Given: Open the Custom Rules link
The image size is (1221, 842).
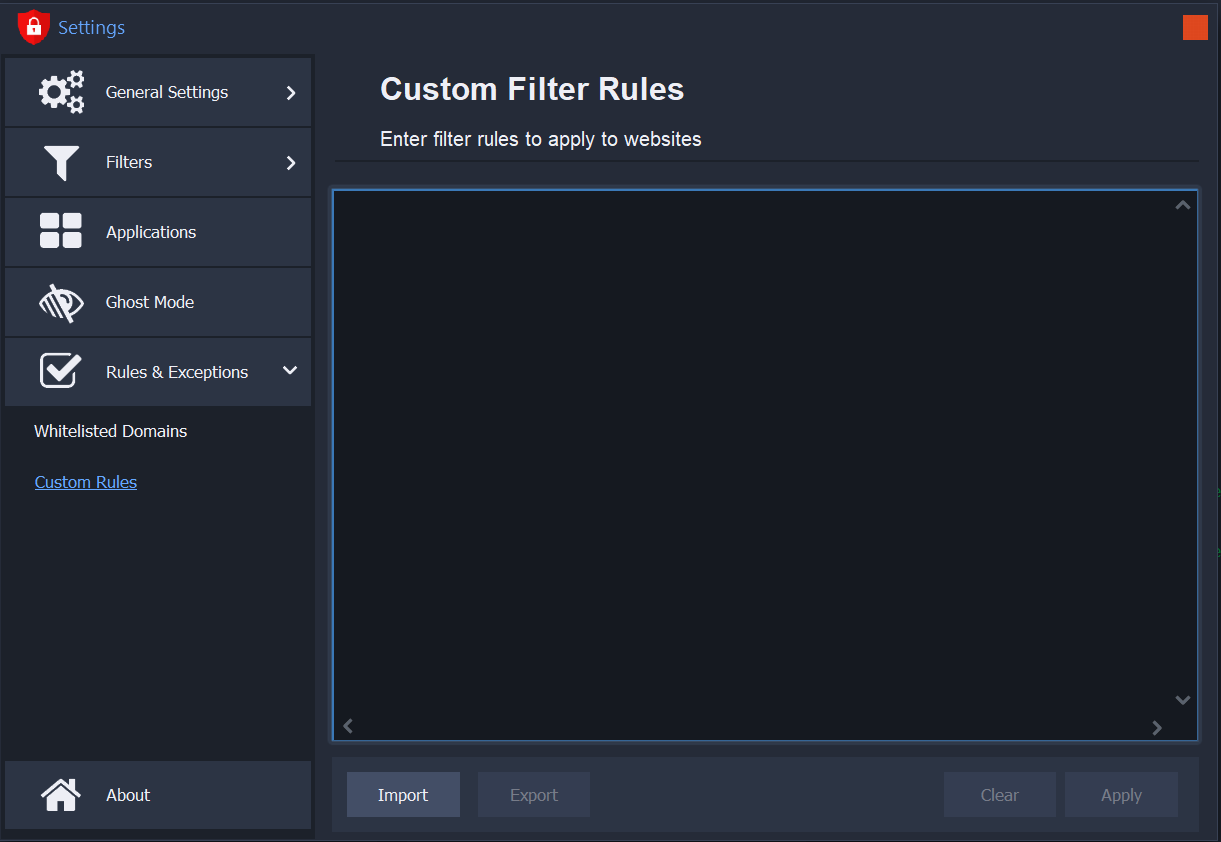Looking at the screenshot, I should click(86, 482).
